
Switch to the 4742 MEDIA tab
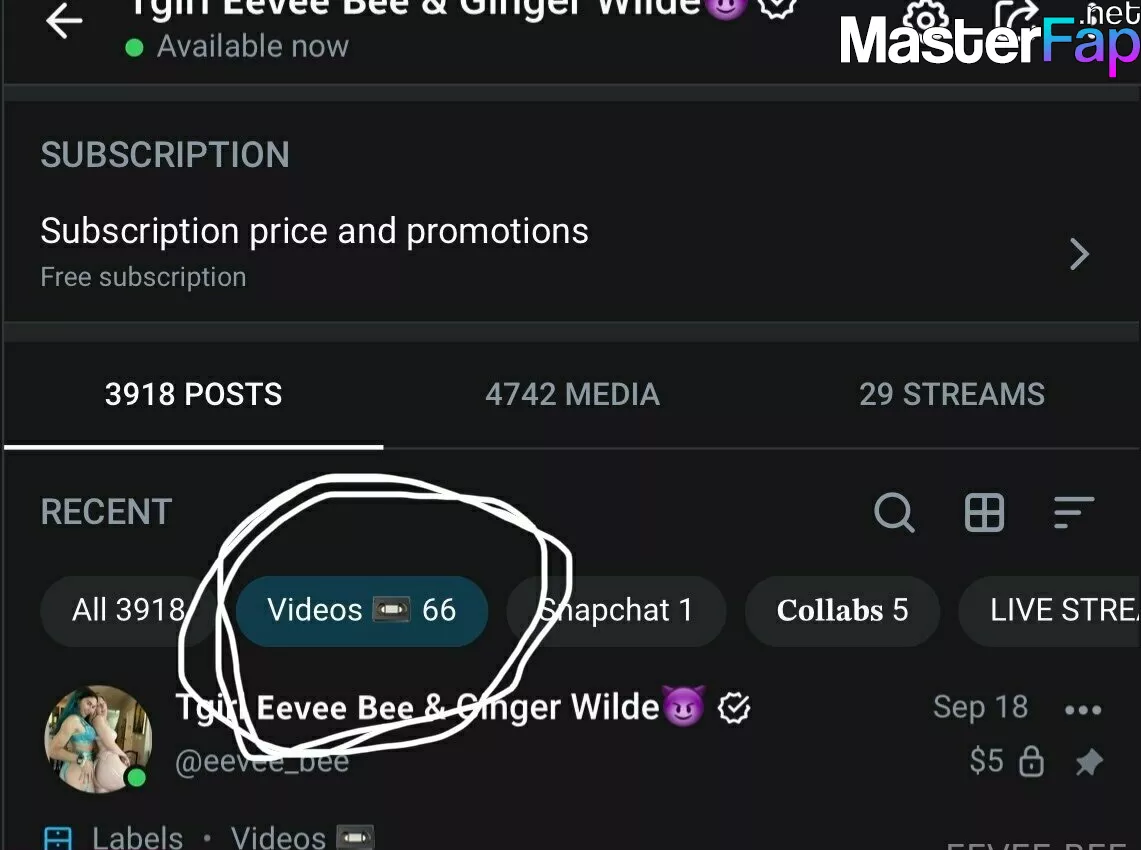(x=572, y=394)
